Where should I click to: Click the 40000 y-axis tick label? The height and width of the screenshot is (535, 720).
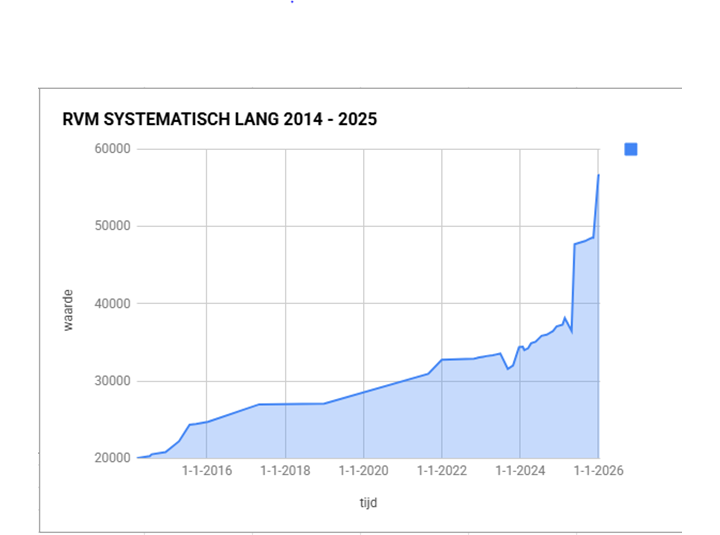click(x=107, y=304)
